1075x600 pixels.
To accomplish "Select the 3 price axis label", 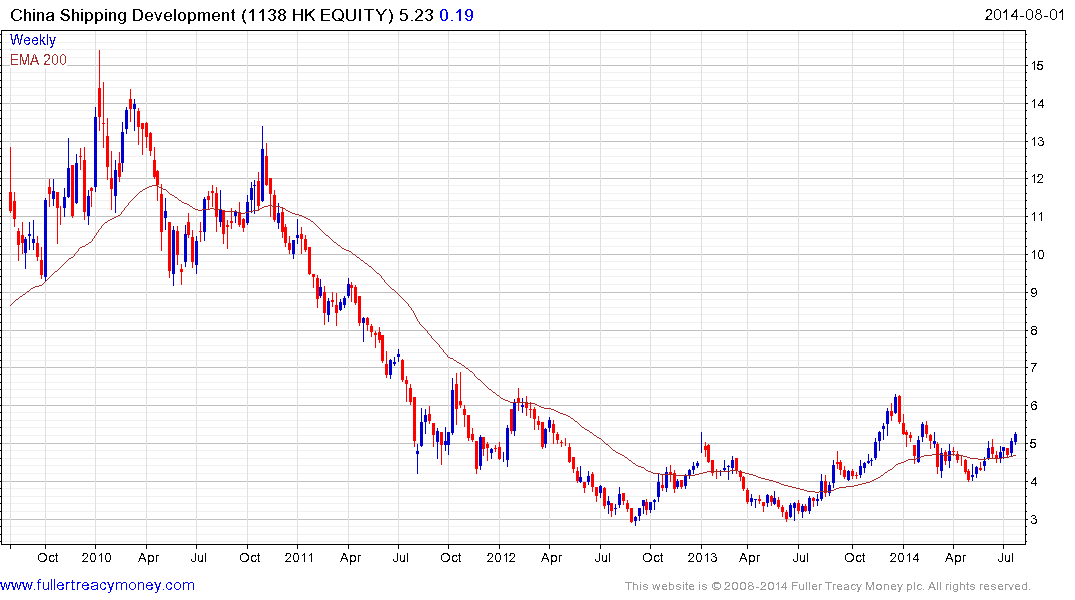I will 1035,520.
